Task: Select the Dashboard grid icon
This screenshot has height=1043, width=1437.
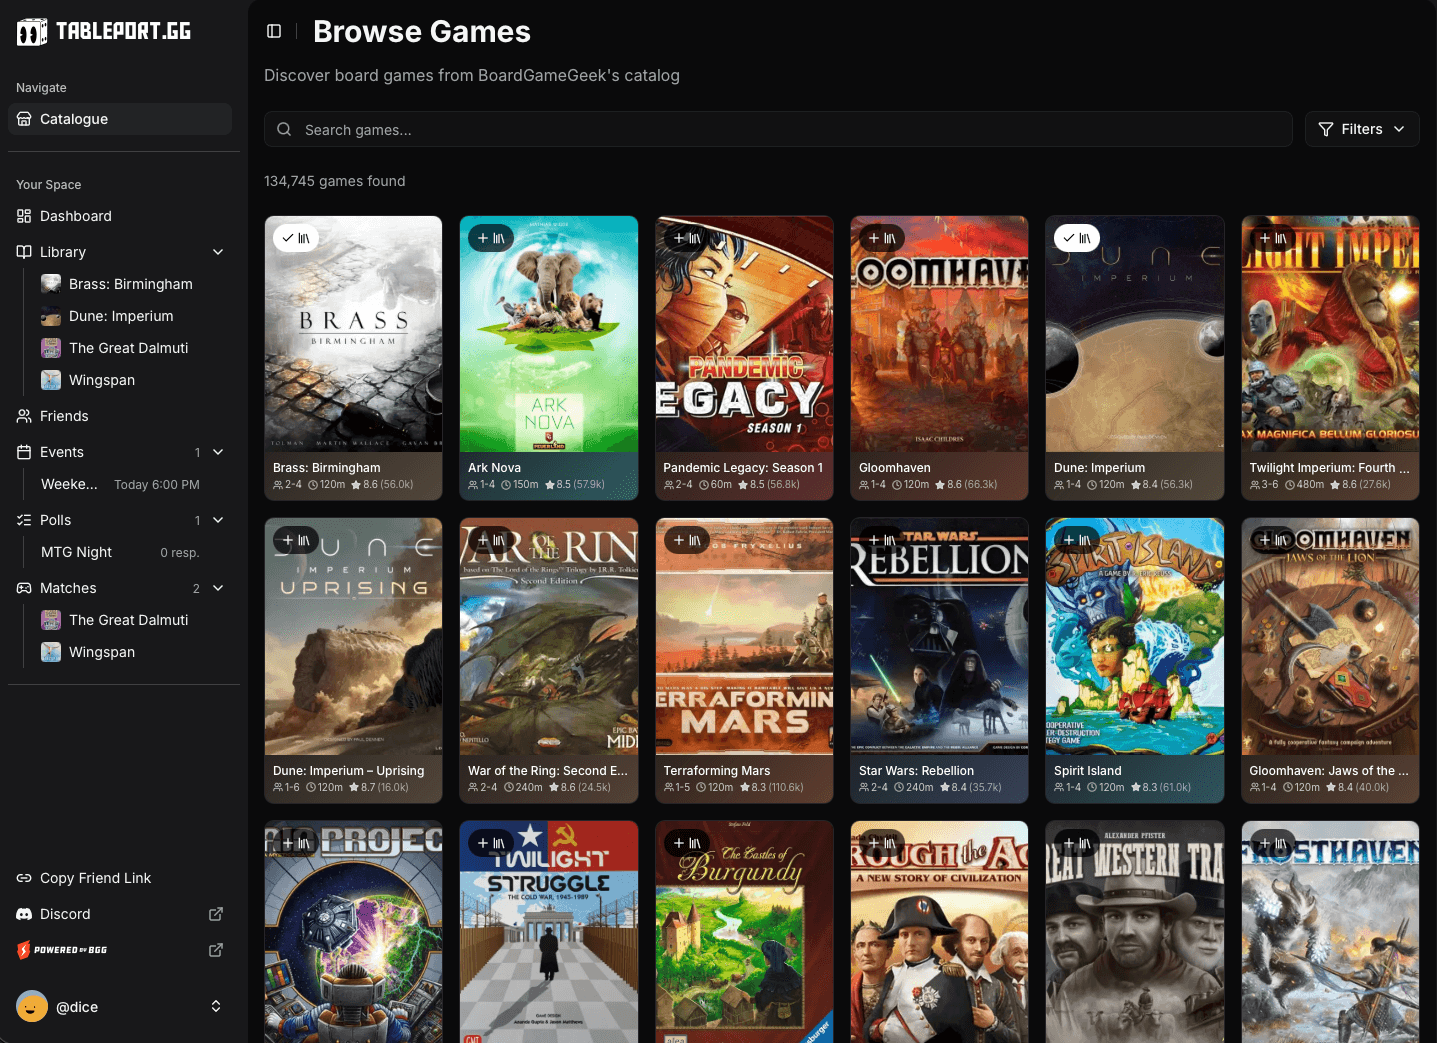Action: (23, 216)
